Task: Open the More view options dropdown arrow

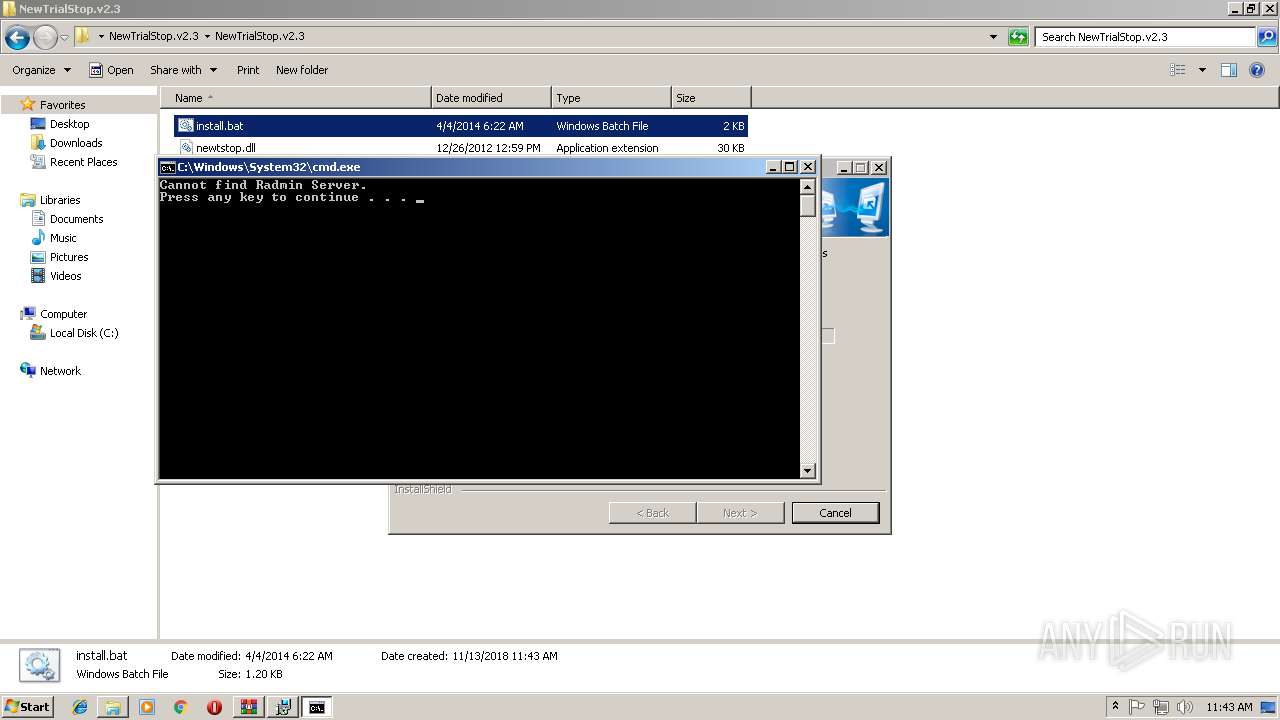Action: (1202, 70)
